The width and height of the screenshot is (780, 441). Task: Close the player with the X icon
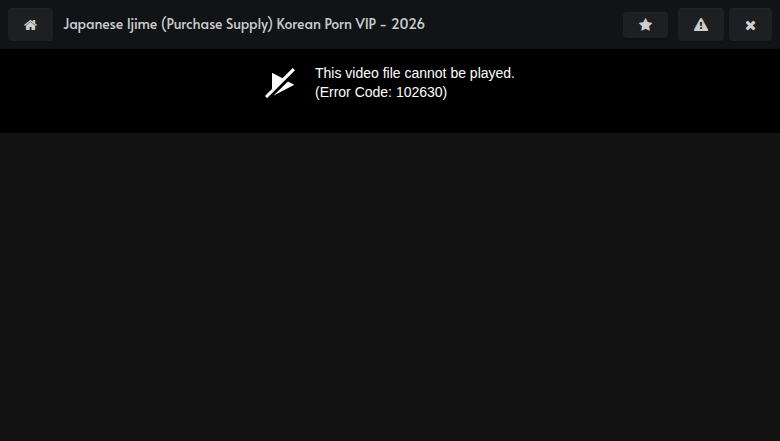pos(750,25)
